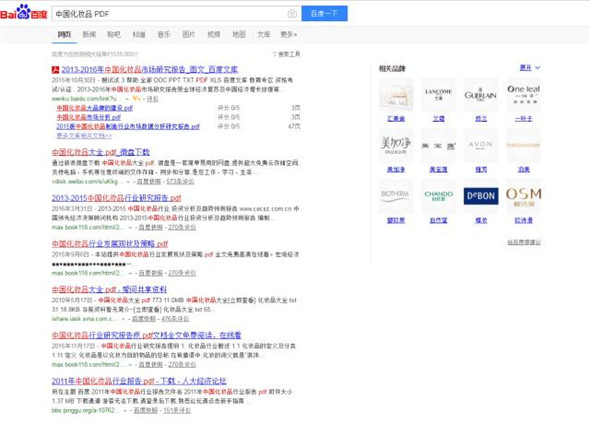Open the search tools filter
This screenshot has height=423, width=590.
(286, 54)
